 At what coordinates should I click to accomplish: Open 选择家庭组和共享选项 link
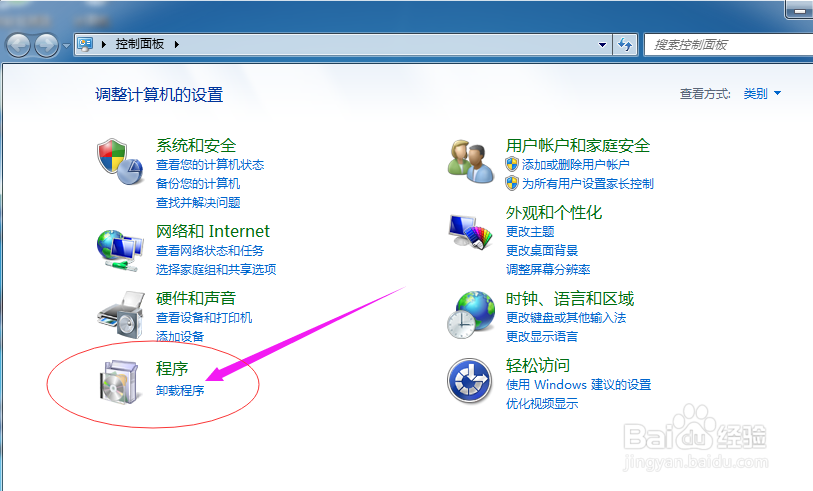[x=216, y=270]
